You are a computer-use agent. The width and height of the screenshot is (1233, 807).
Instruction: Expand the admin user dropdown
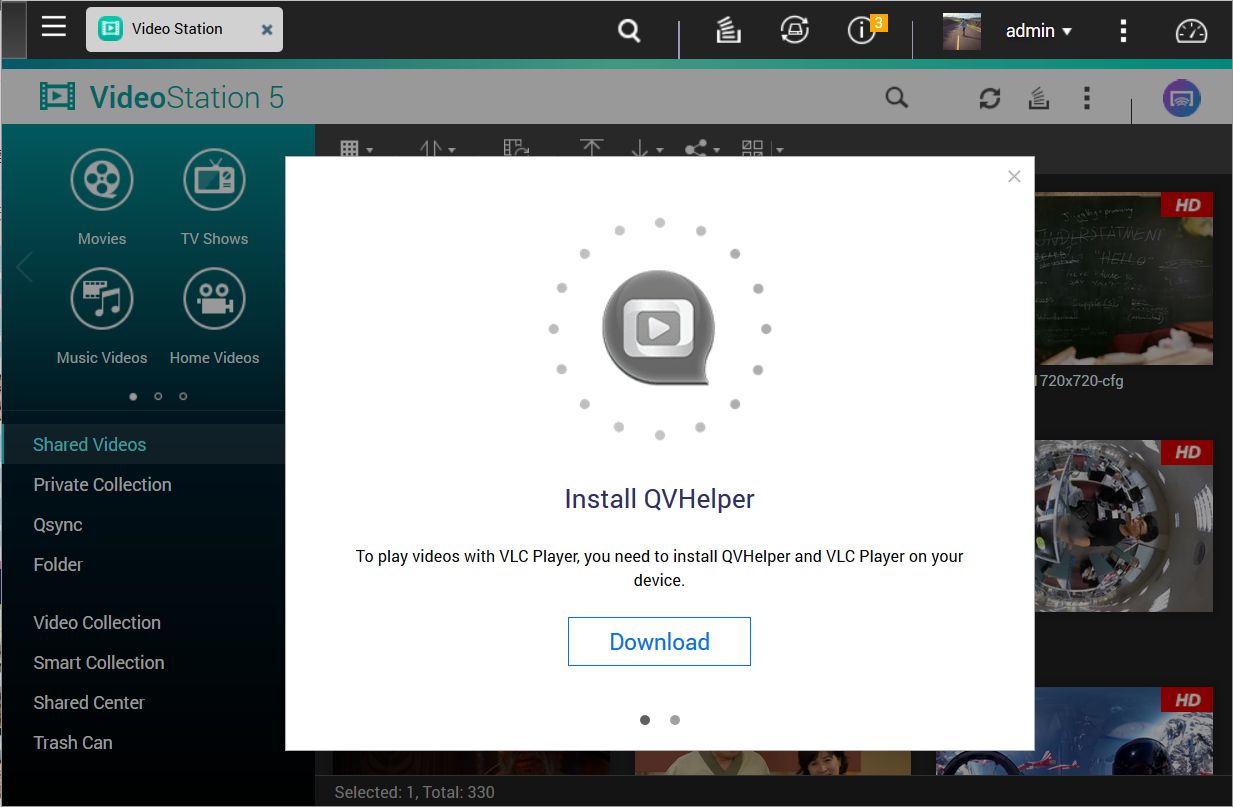(1039, 31)
